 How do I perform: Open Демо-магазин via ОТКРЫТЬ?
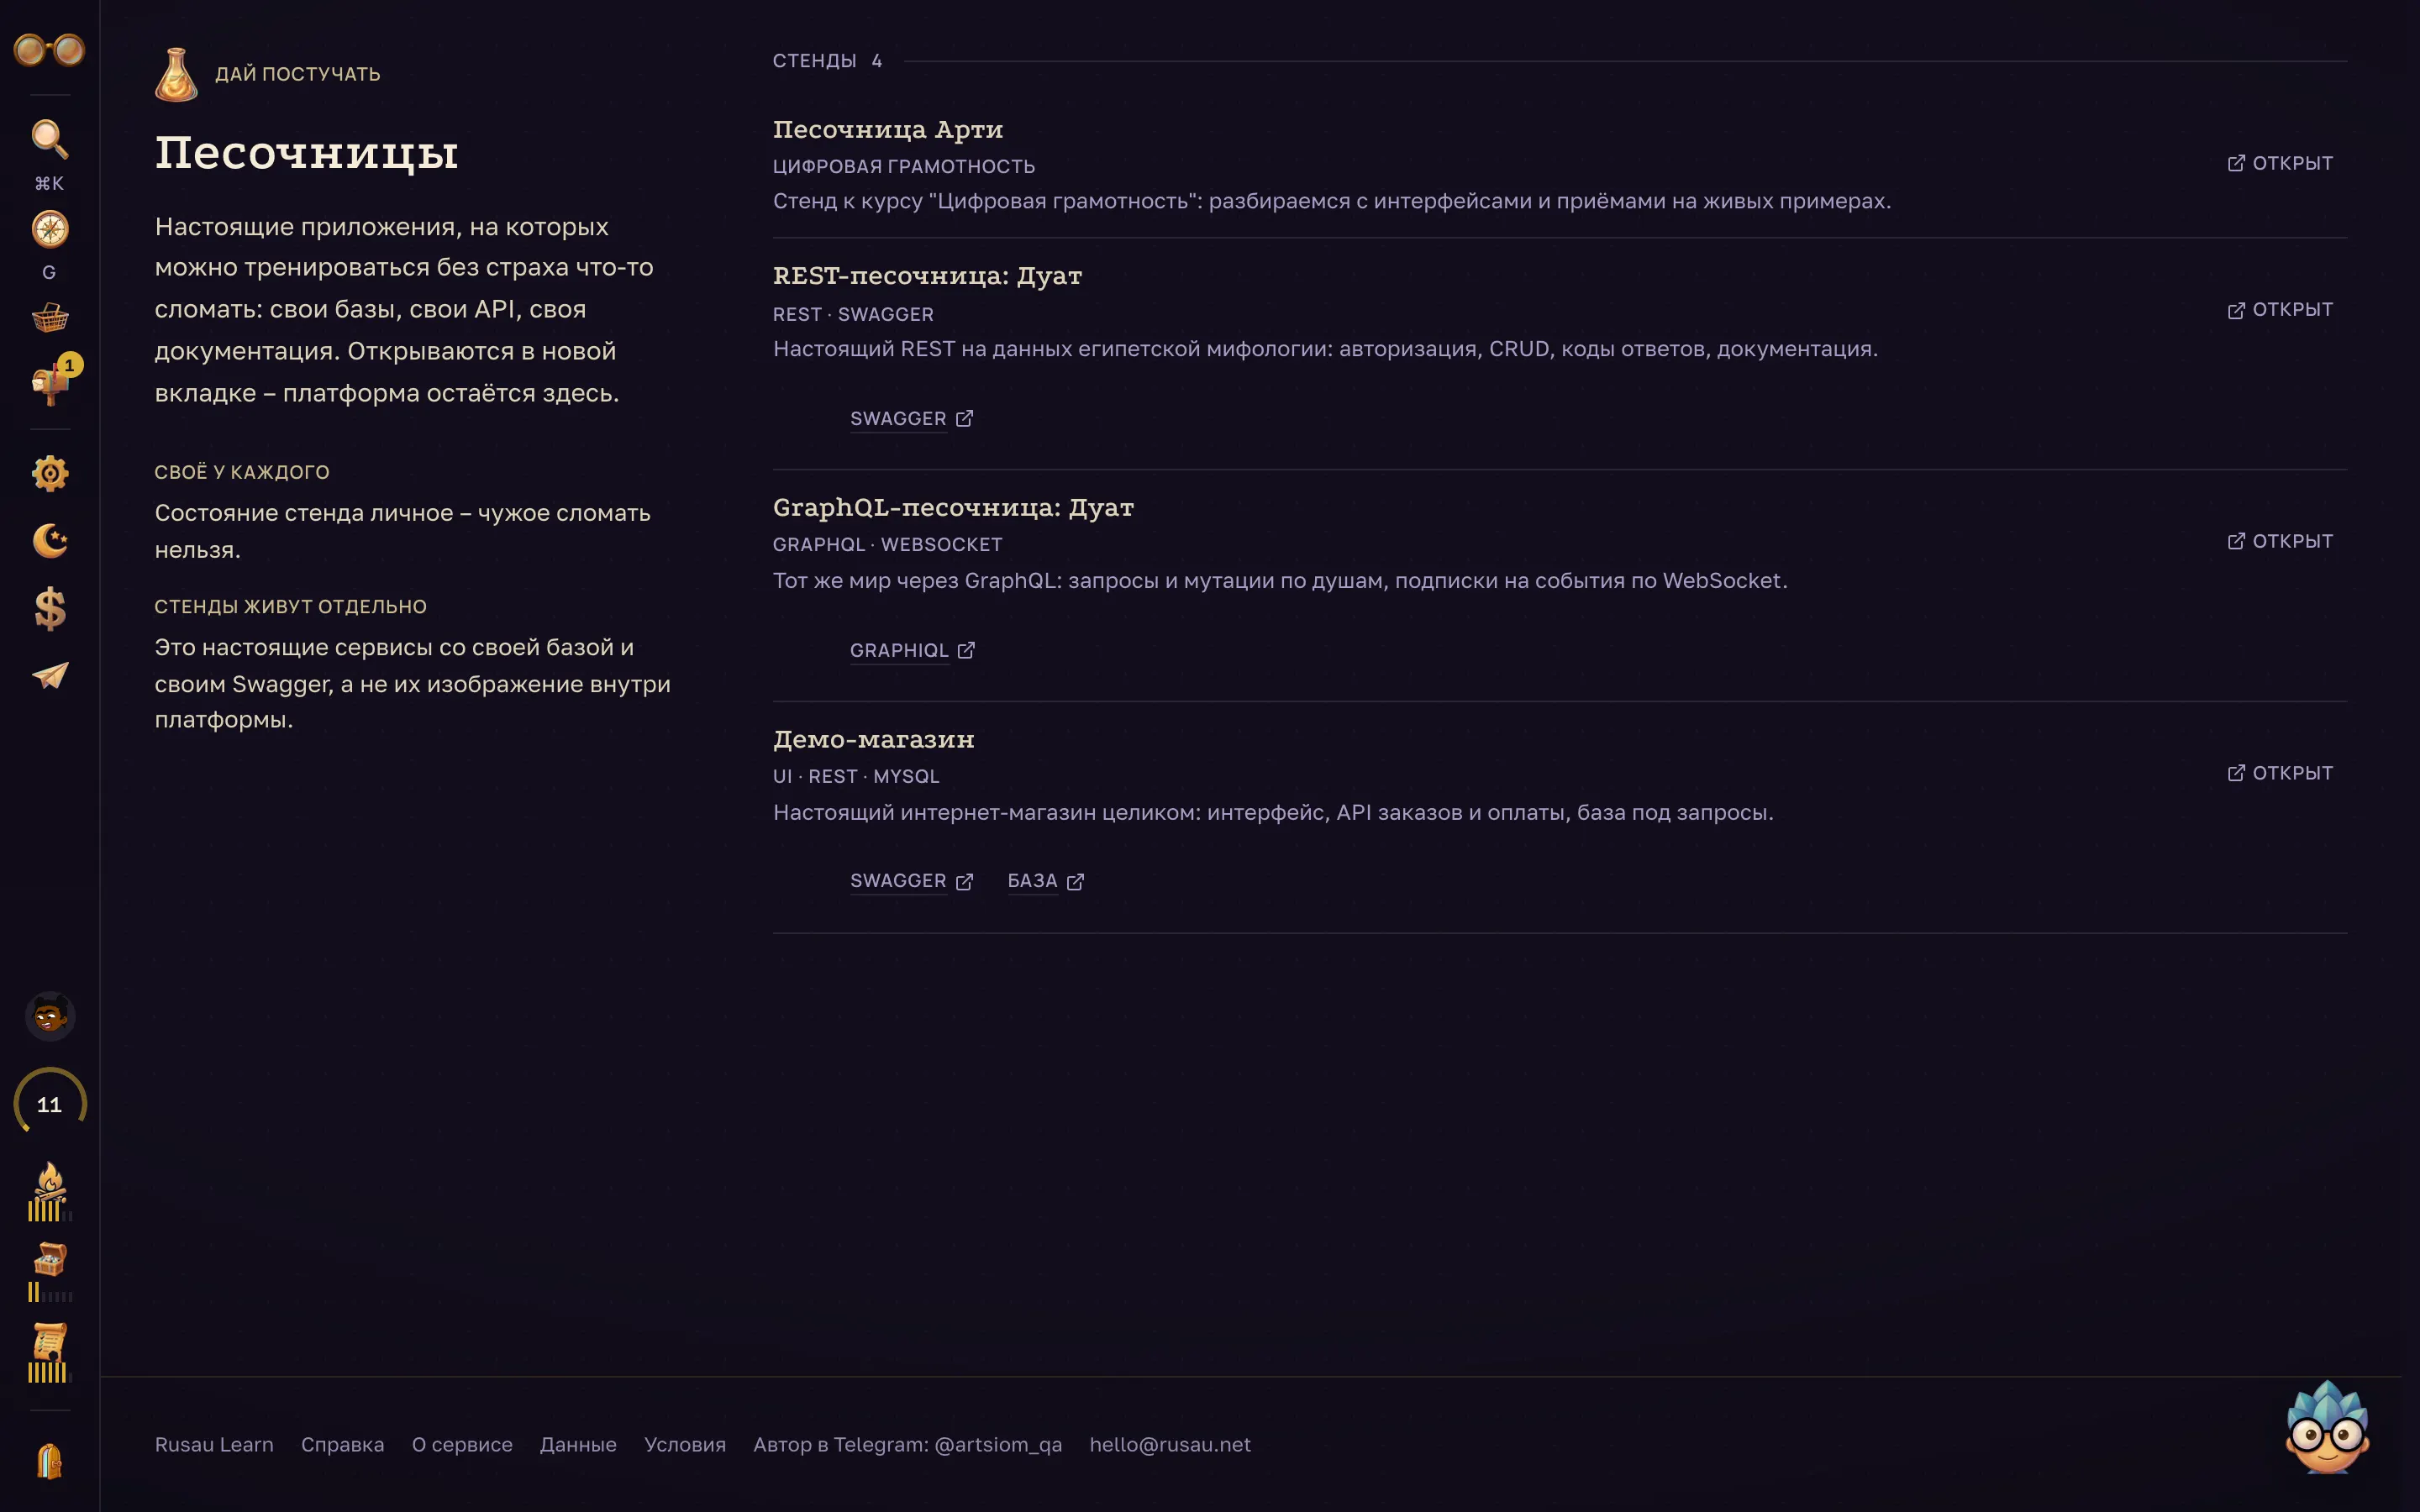[2280, 773]
